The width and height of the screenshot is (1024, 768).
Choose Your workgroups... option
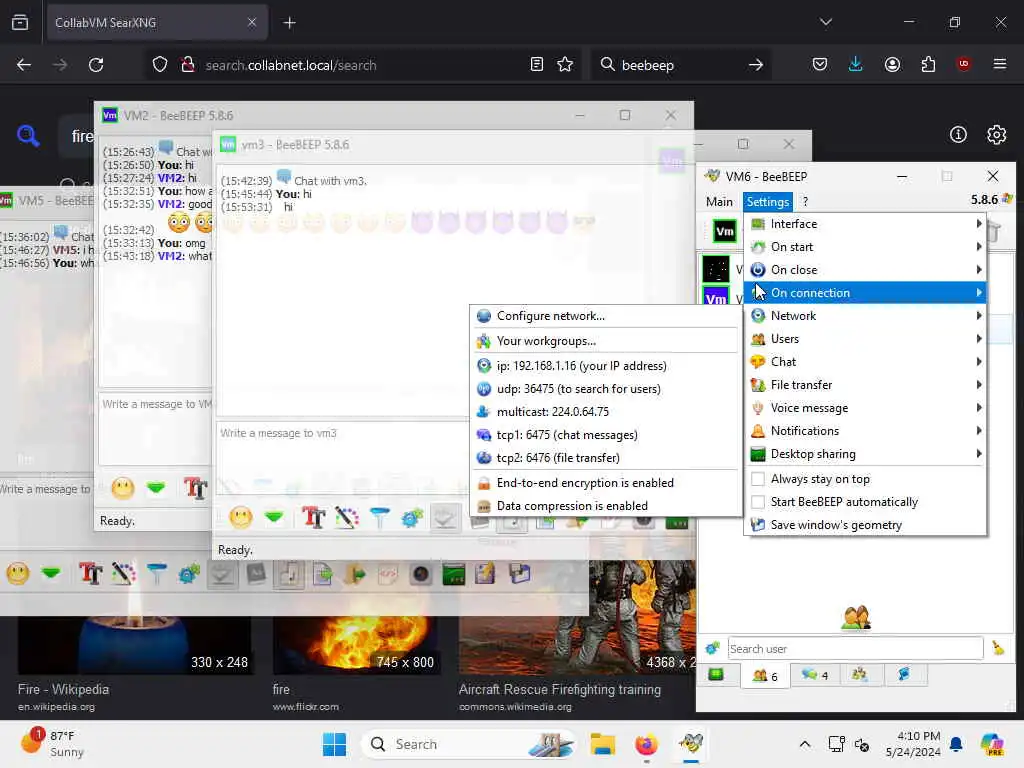[605, 341]
